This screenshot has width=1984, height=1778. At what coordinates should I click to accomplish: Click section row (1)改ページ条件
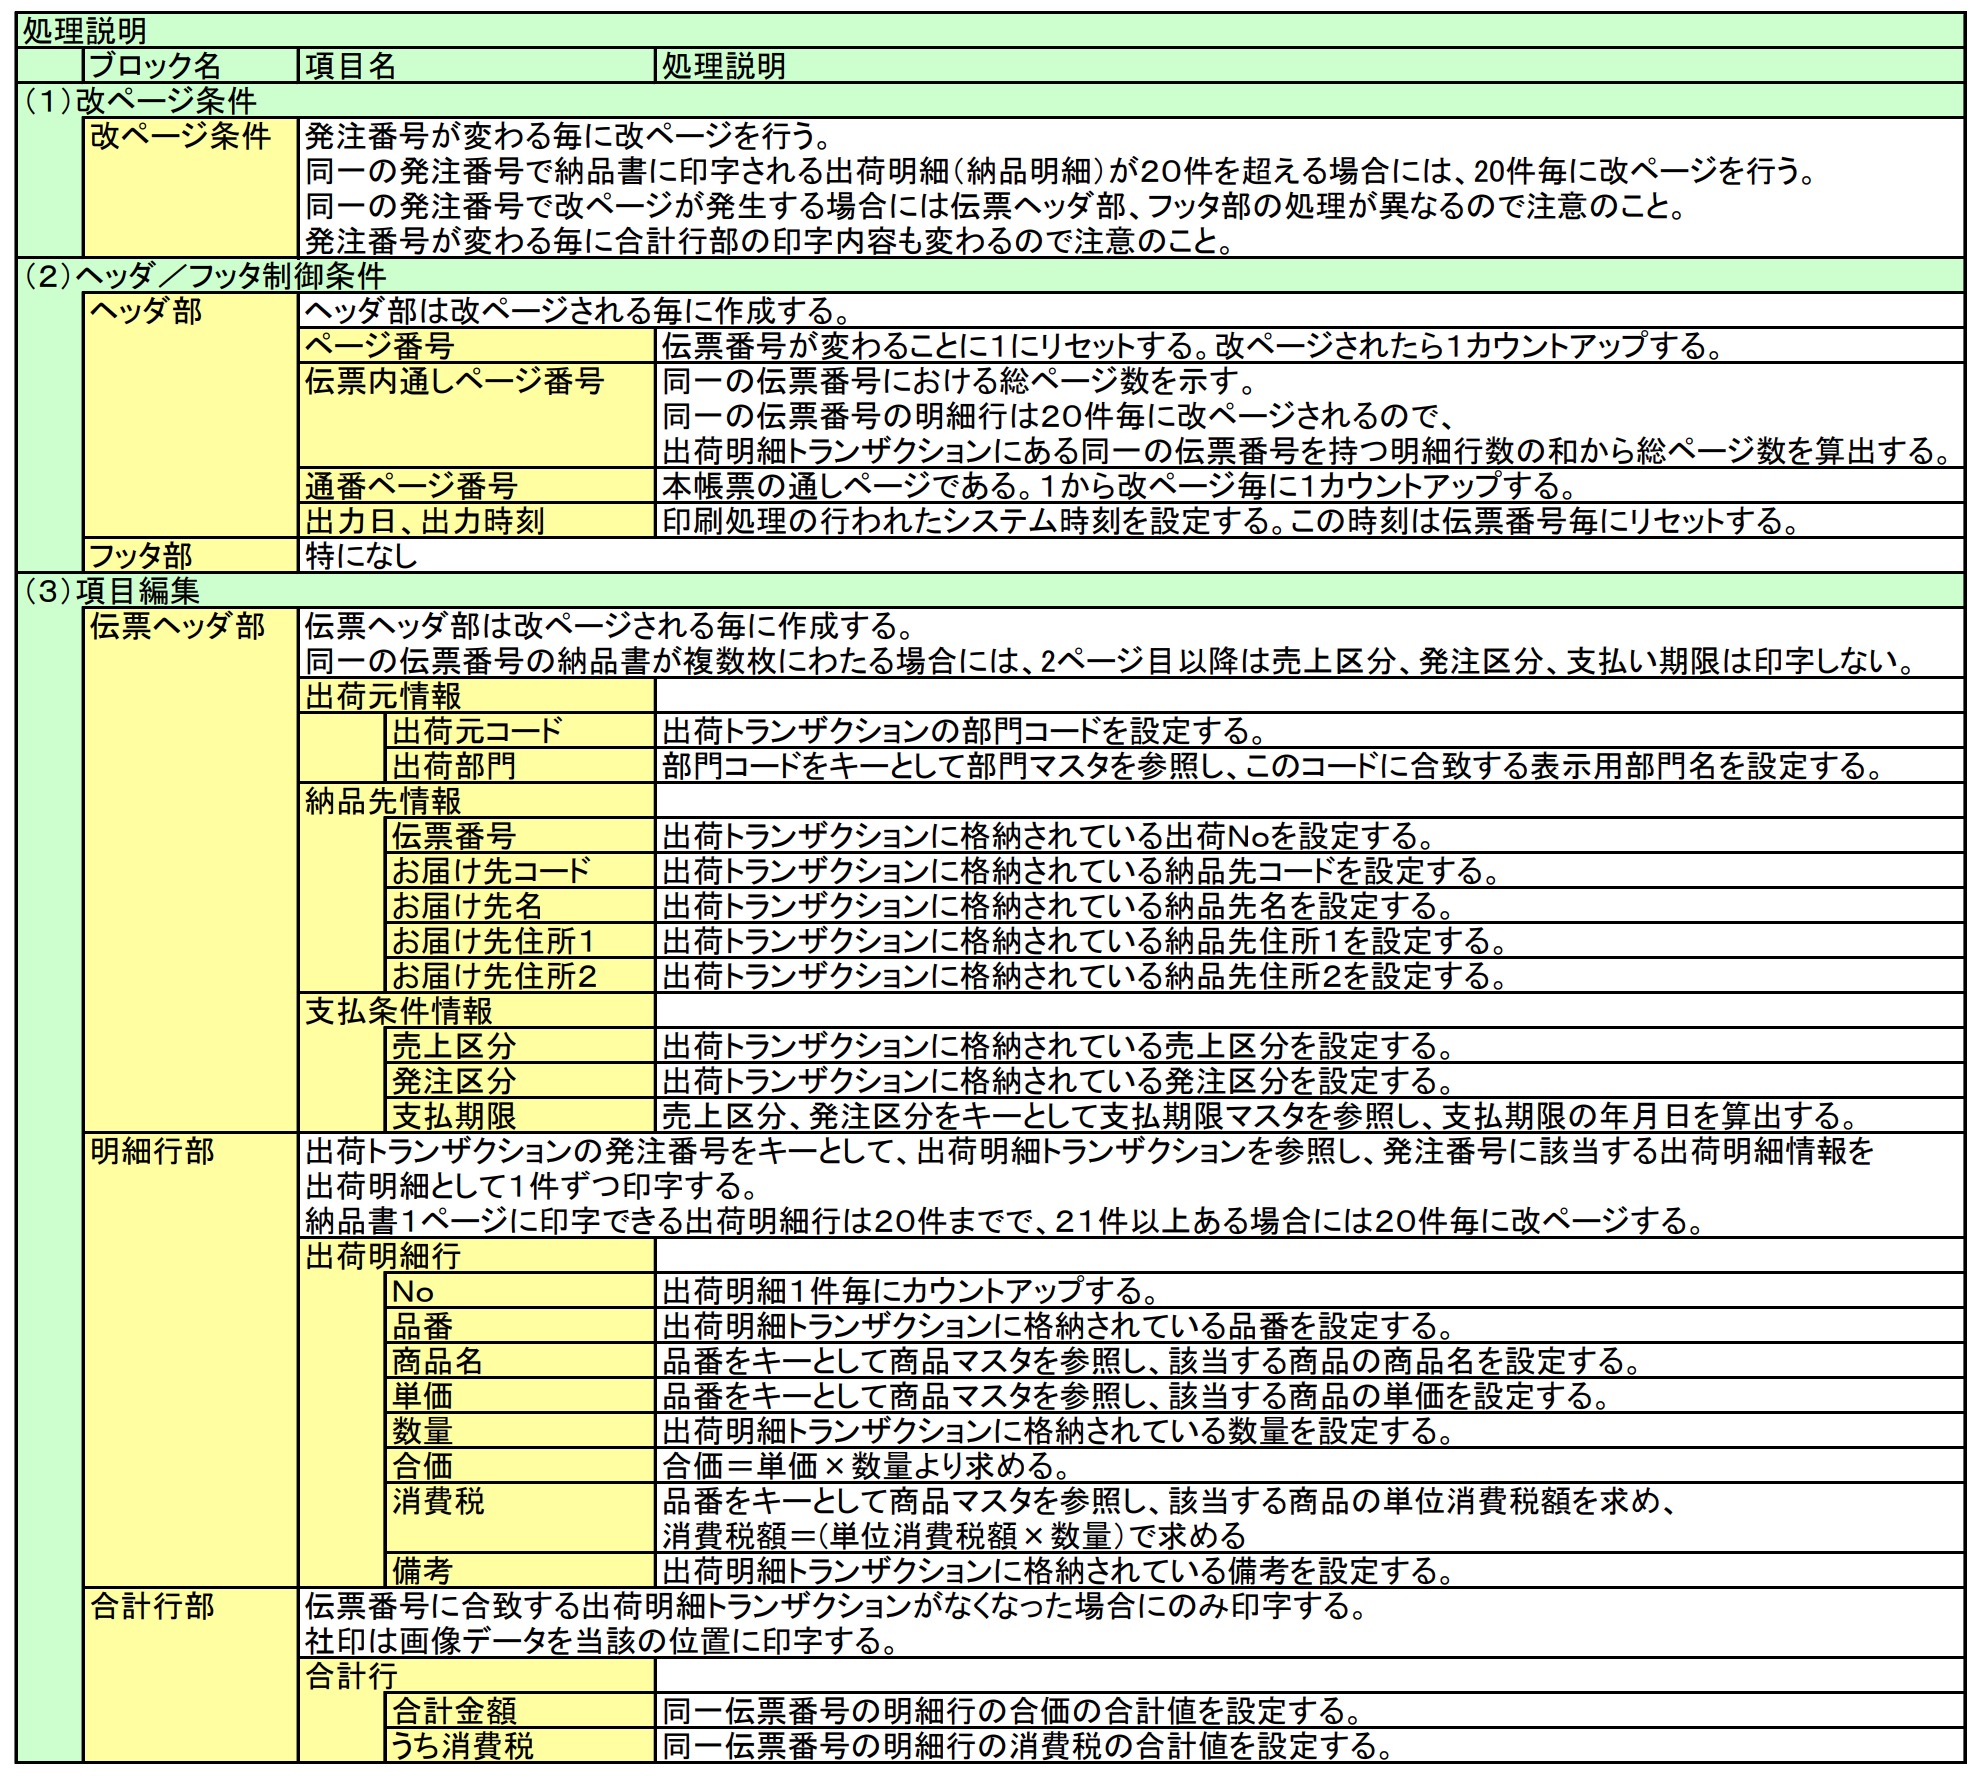point(991,101)
